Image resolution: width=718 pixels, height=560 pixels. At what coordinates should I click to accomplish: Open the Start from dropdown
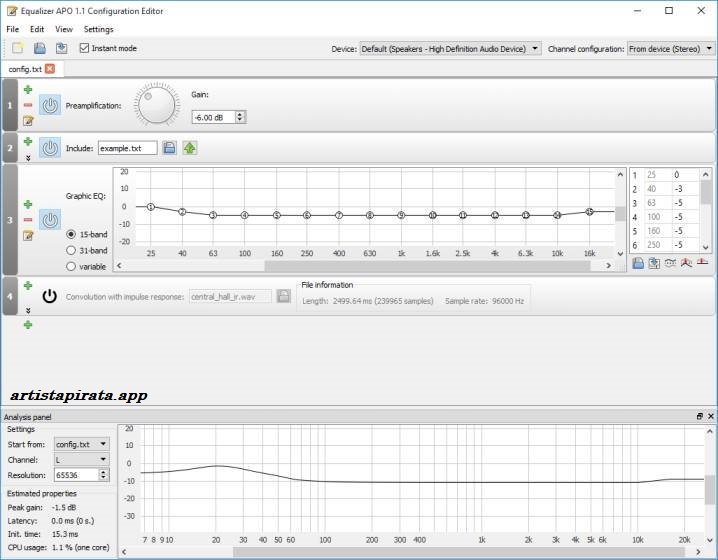[82, 444]
